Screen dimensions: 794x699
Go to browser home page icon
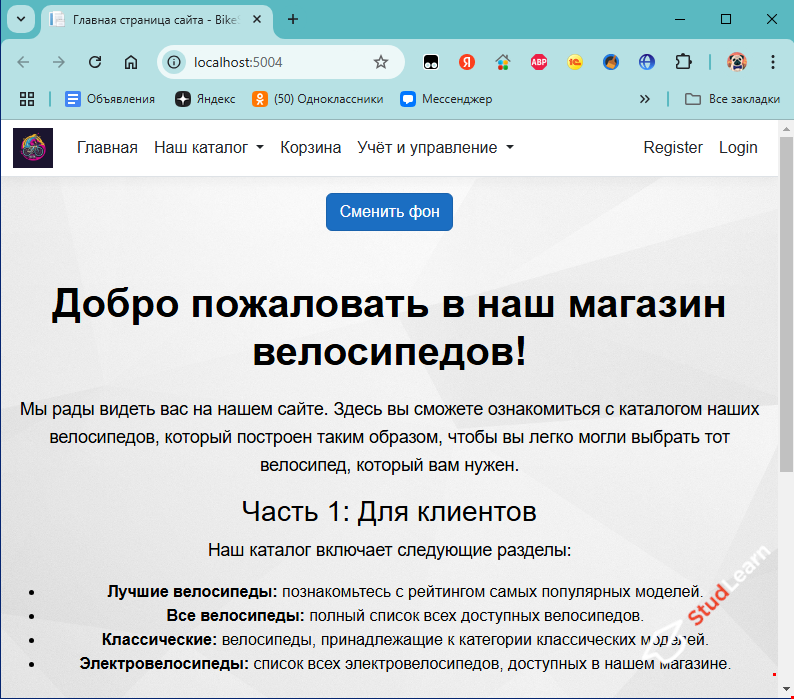pos(131,62)
